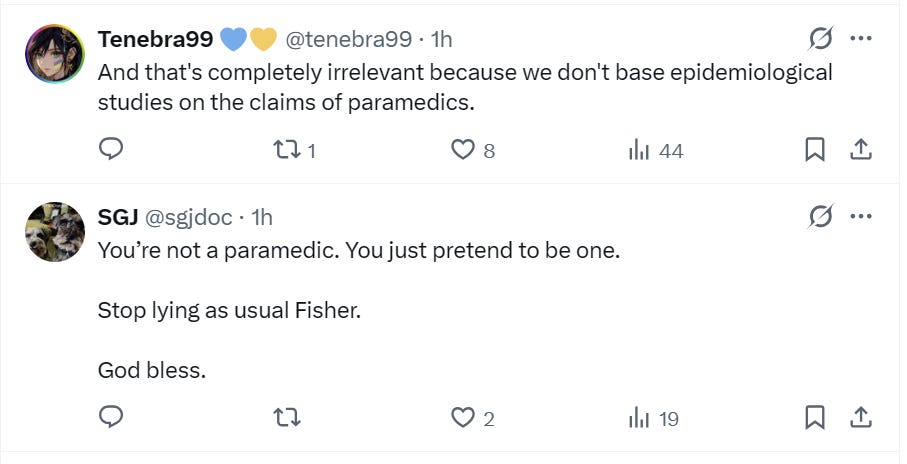Open Tenebra99's profile picture

[54, 54]
